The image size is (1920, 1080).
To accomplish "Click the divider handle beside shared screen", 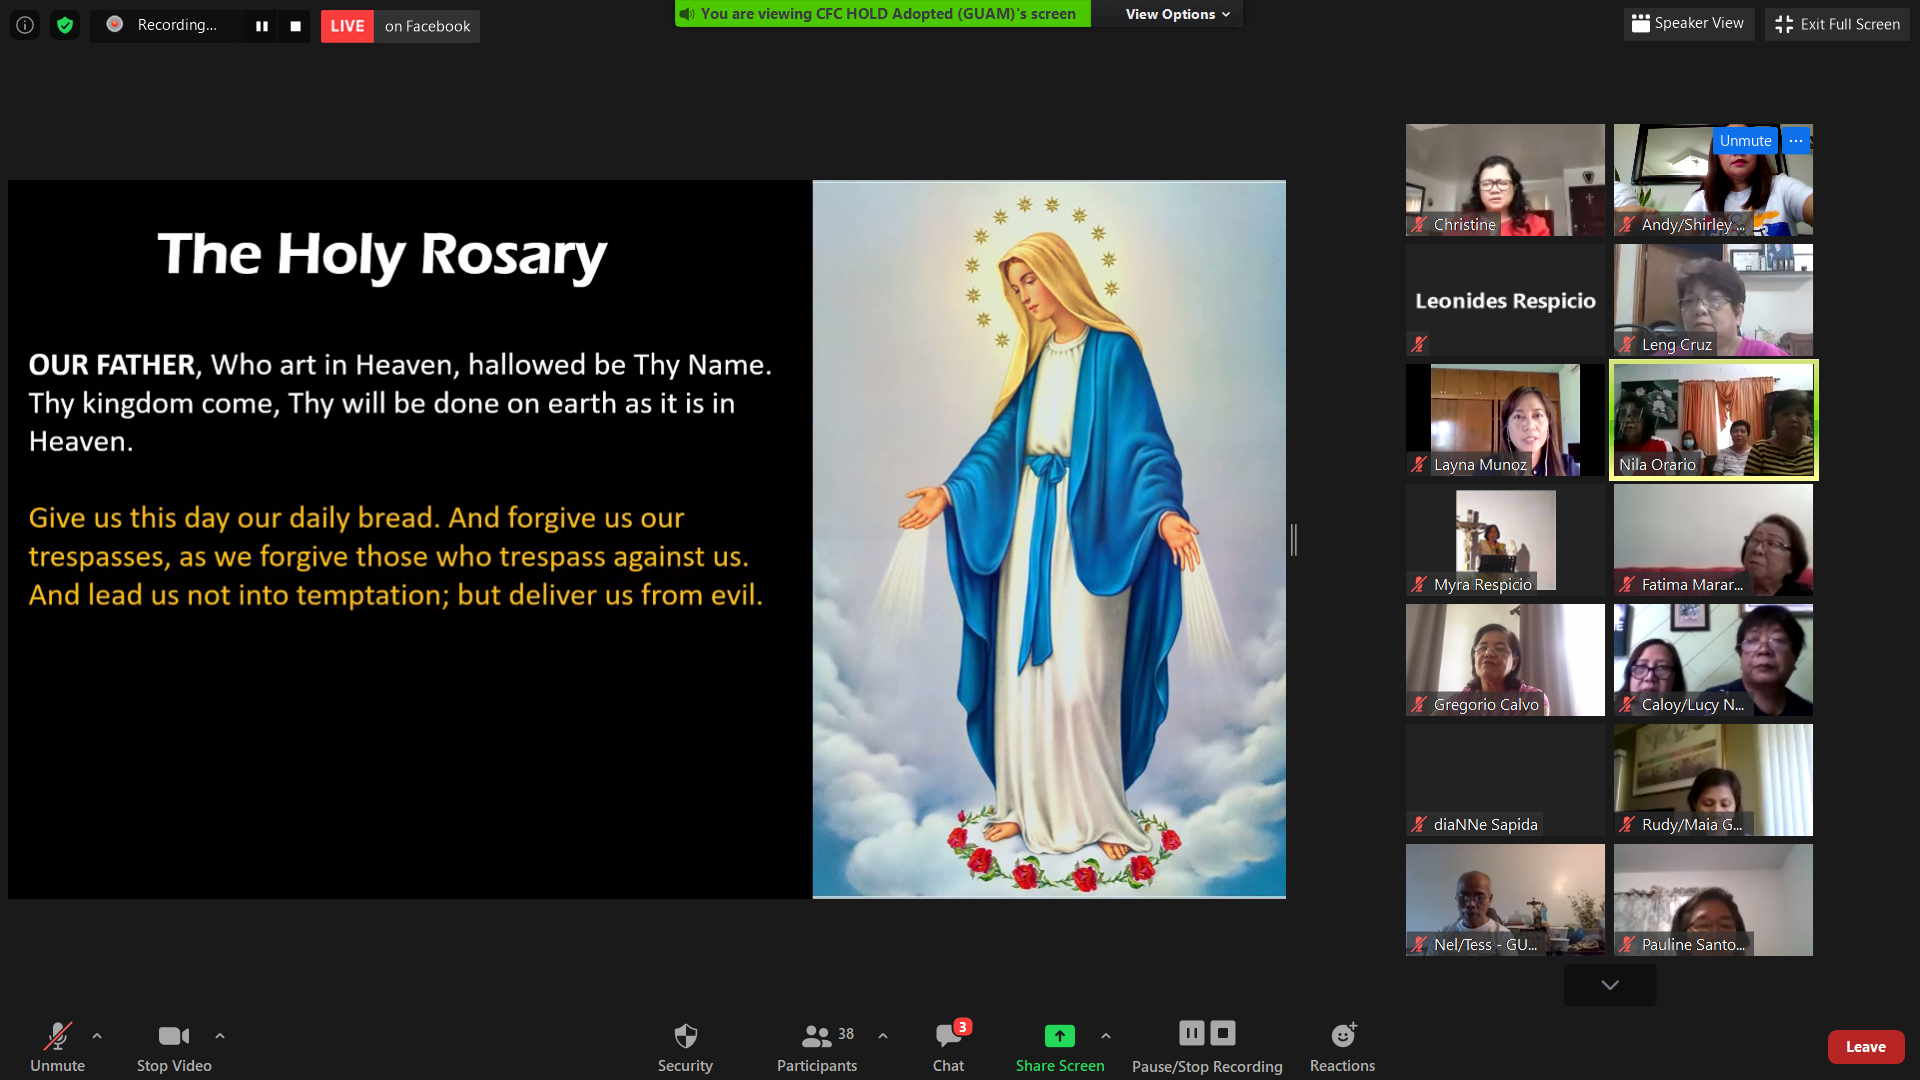I will [1294, 540].
